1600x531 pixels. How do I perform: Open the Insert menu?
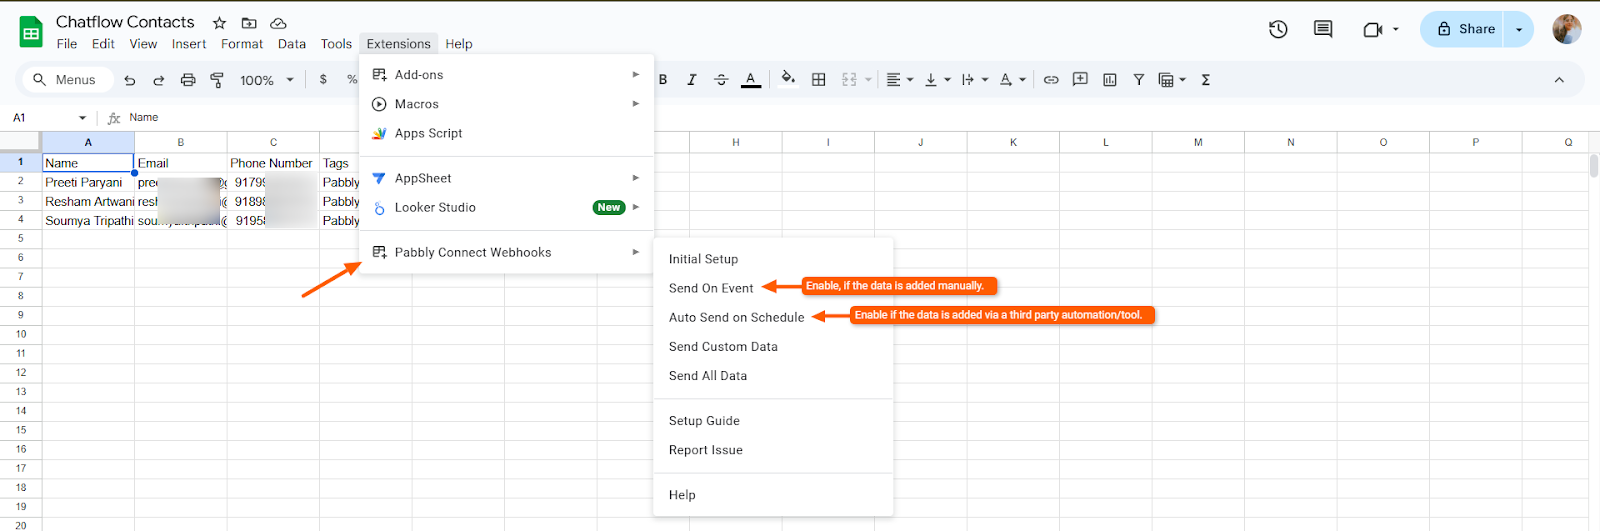(189, 44)
